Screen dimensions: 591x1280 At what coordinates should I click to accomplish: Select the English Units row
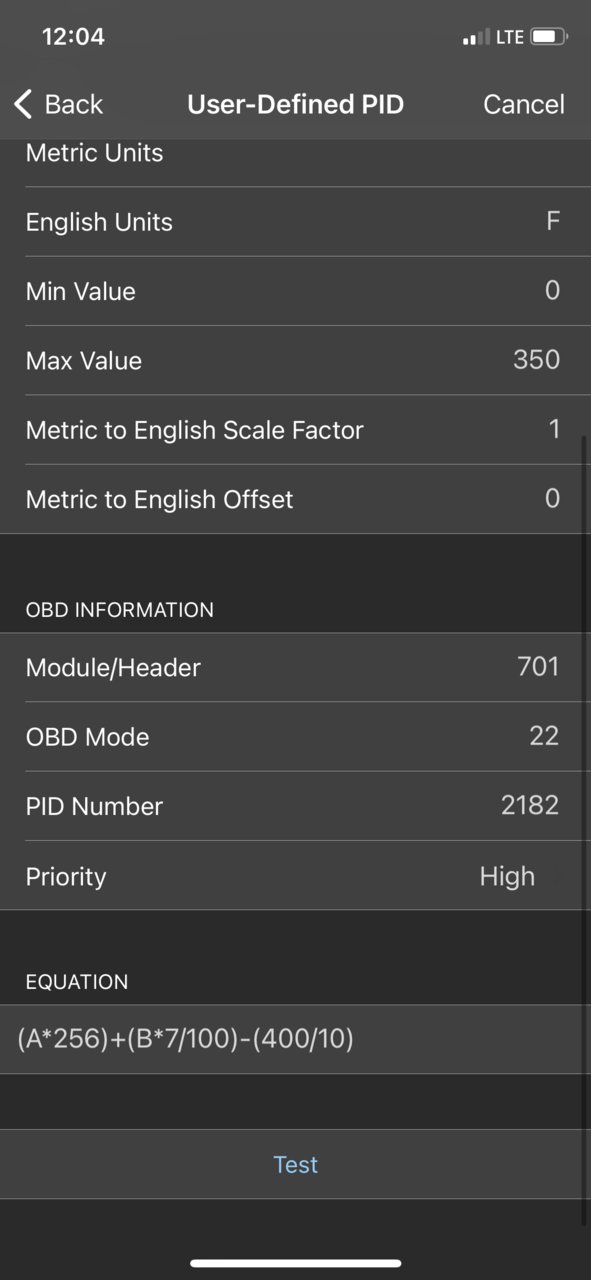[x=295, y=222]
